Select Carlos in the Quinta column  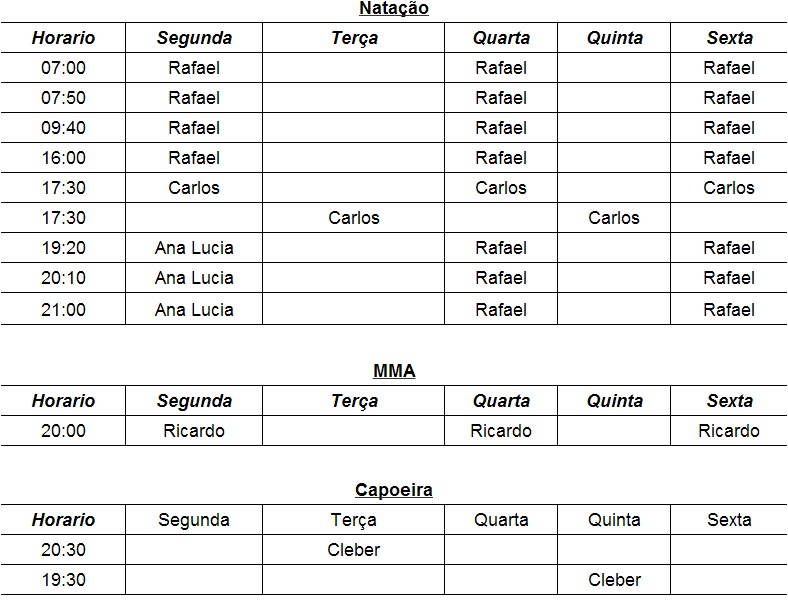pos(614,218)
